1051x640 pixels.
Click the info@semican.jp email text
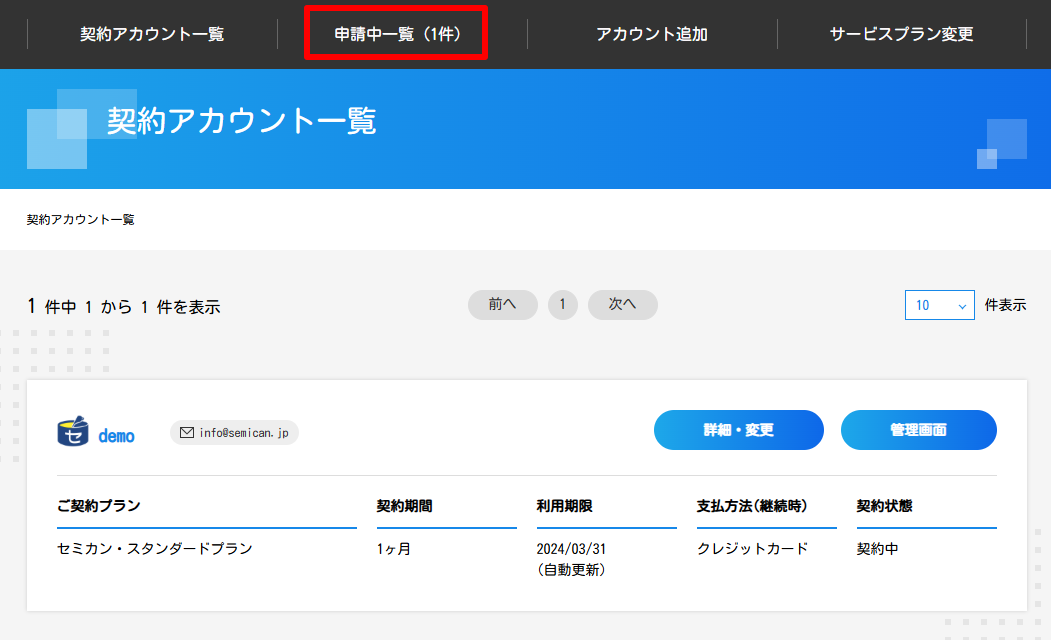244,433
